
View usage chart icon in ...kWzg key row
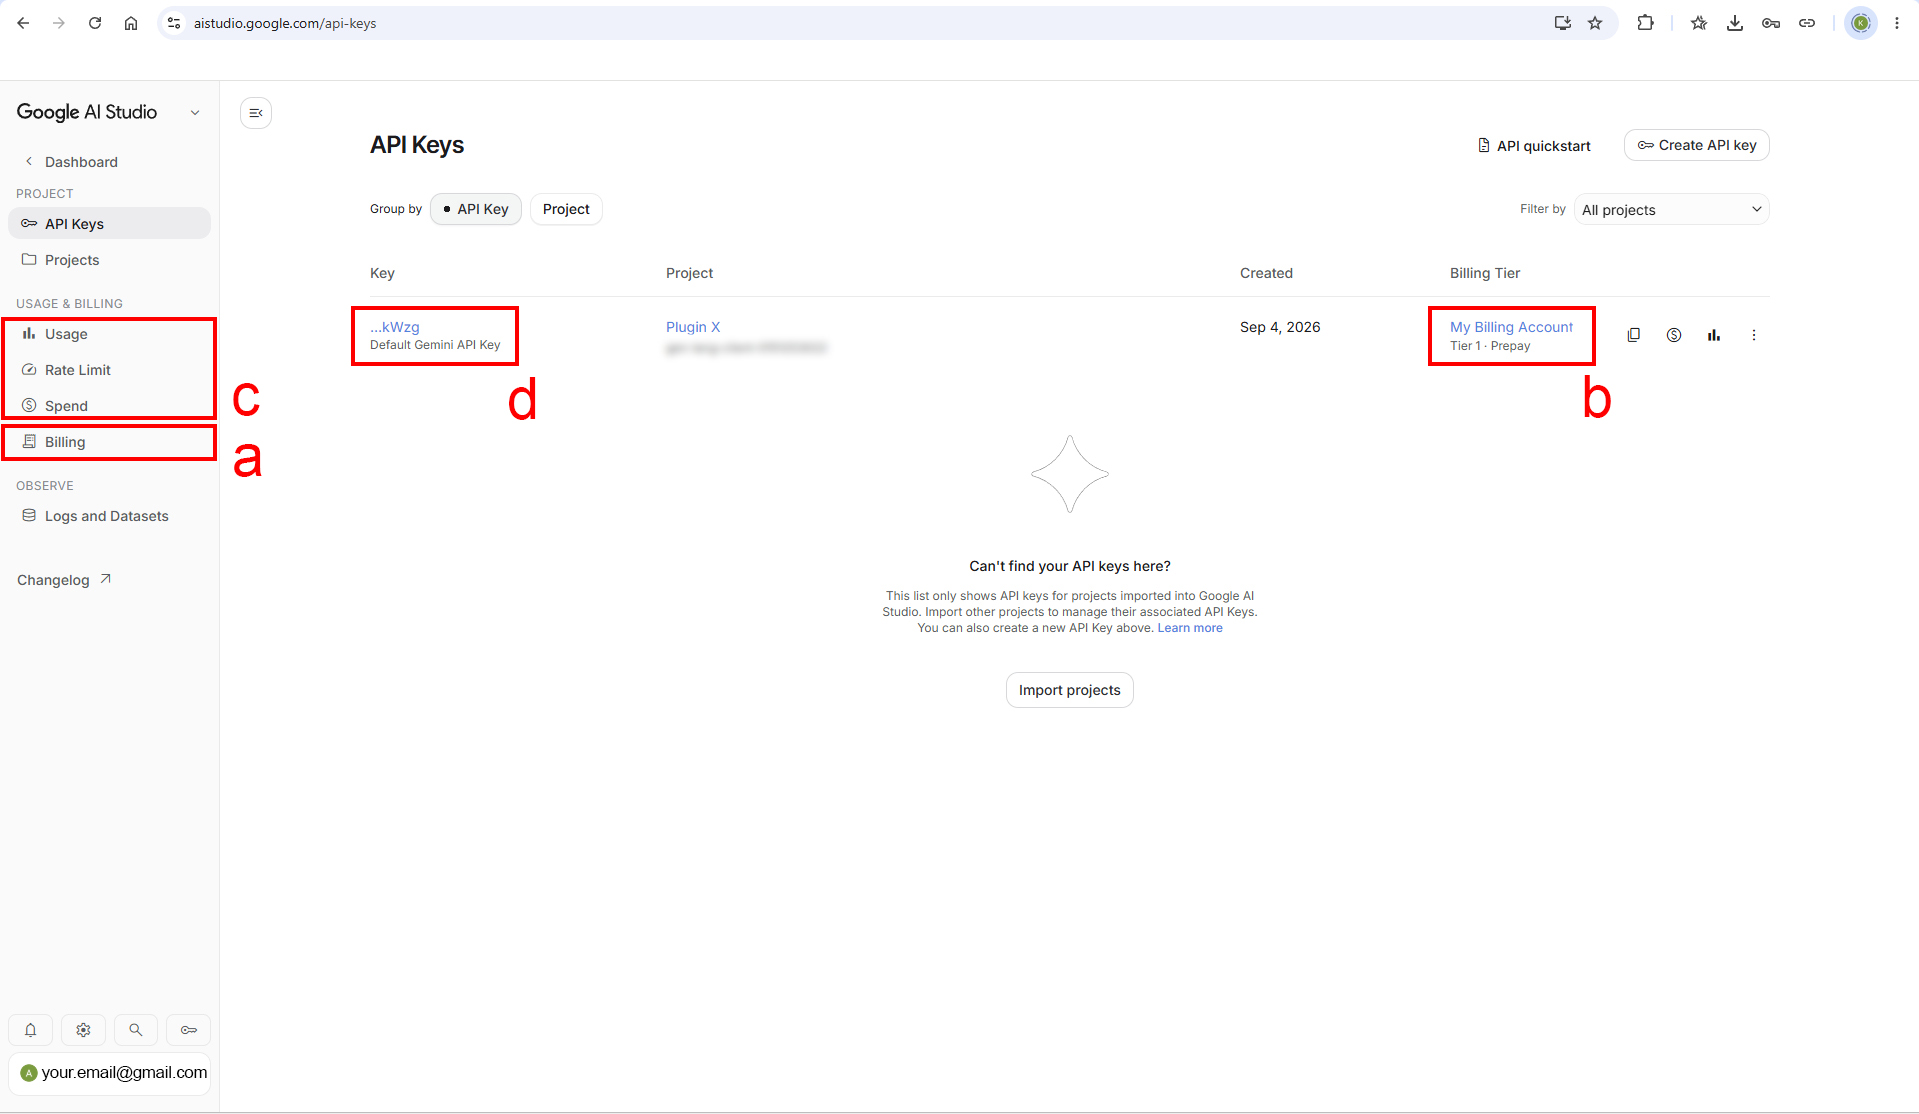click(1713, 335)
